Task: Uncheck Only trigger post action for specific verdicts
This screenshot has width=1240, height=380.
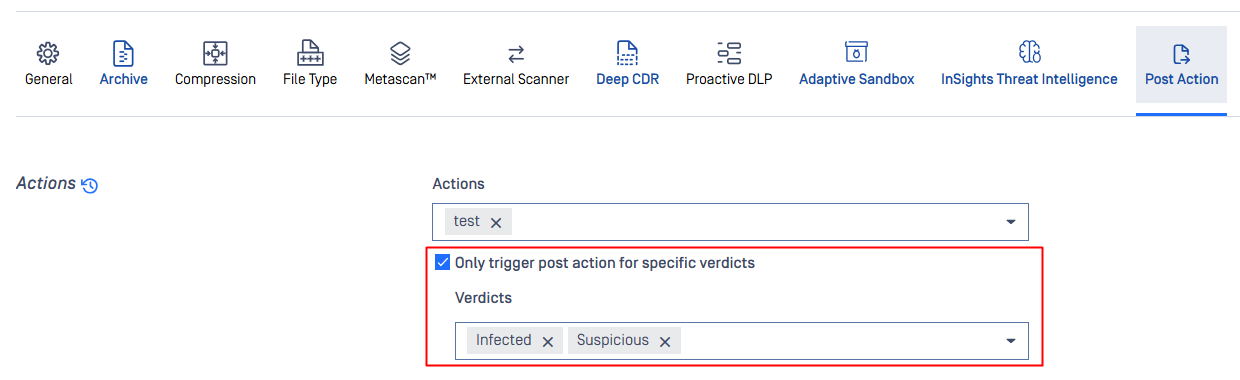Action: [x=442, y=263]
